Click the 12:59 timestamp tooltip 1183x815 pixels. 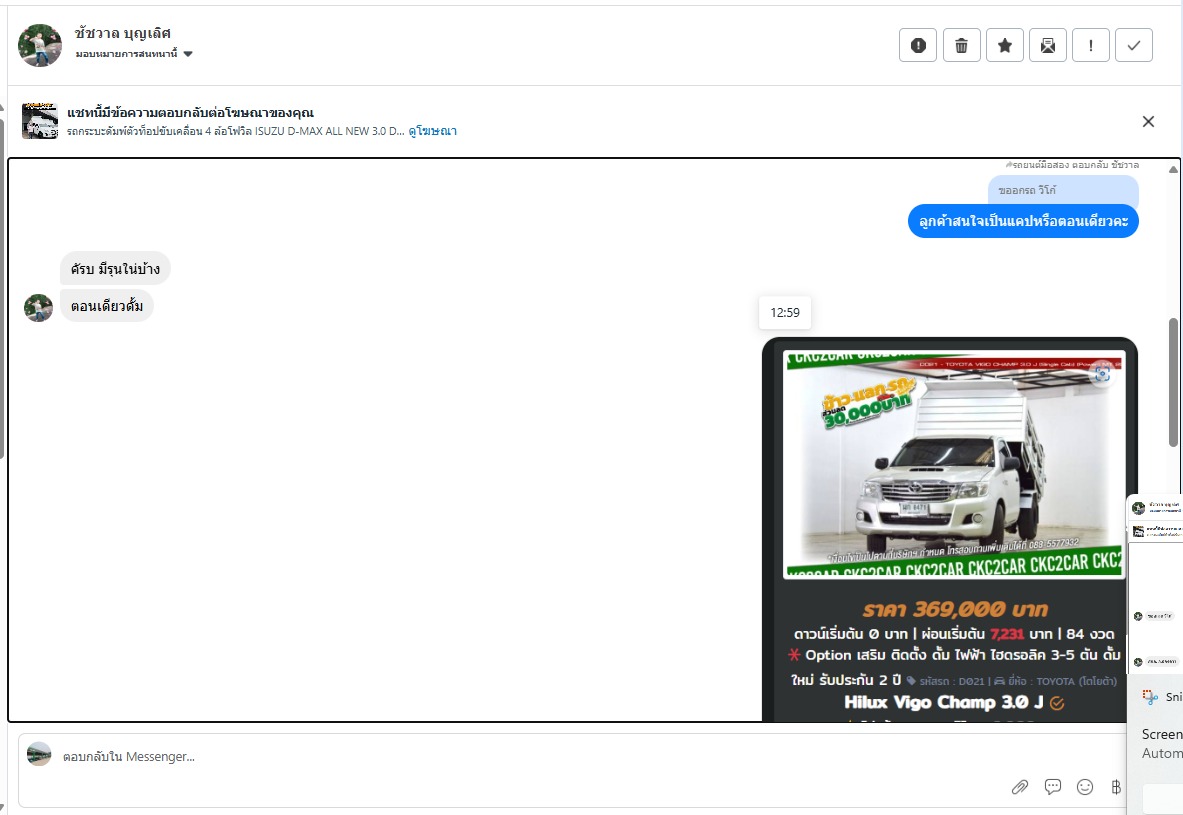(785, 312)
